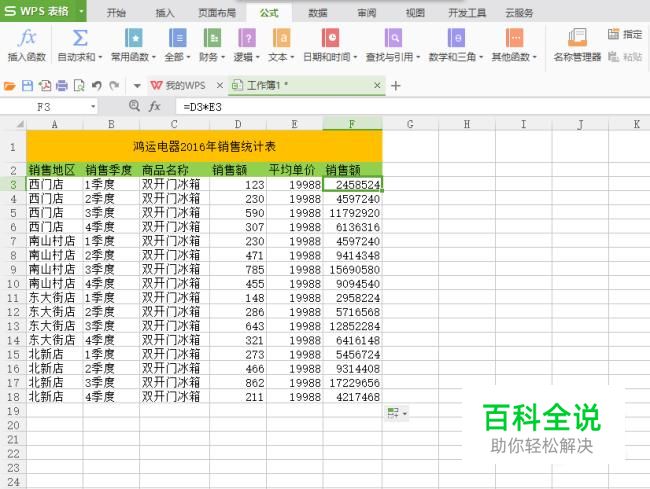Expand the 自动求和 dropdown arrow
The image size is (650, 489).
[100, 57]
